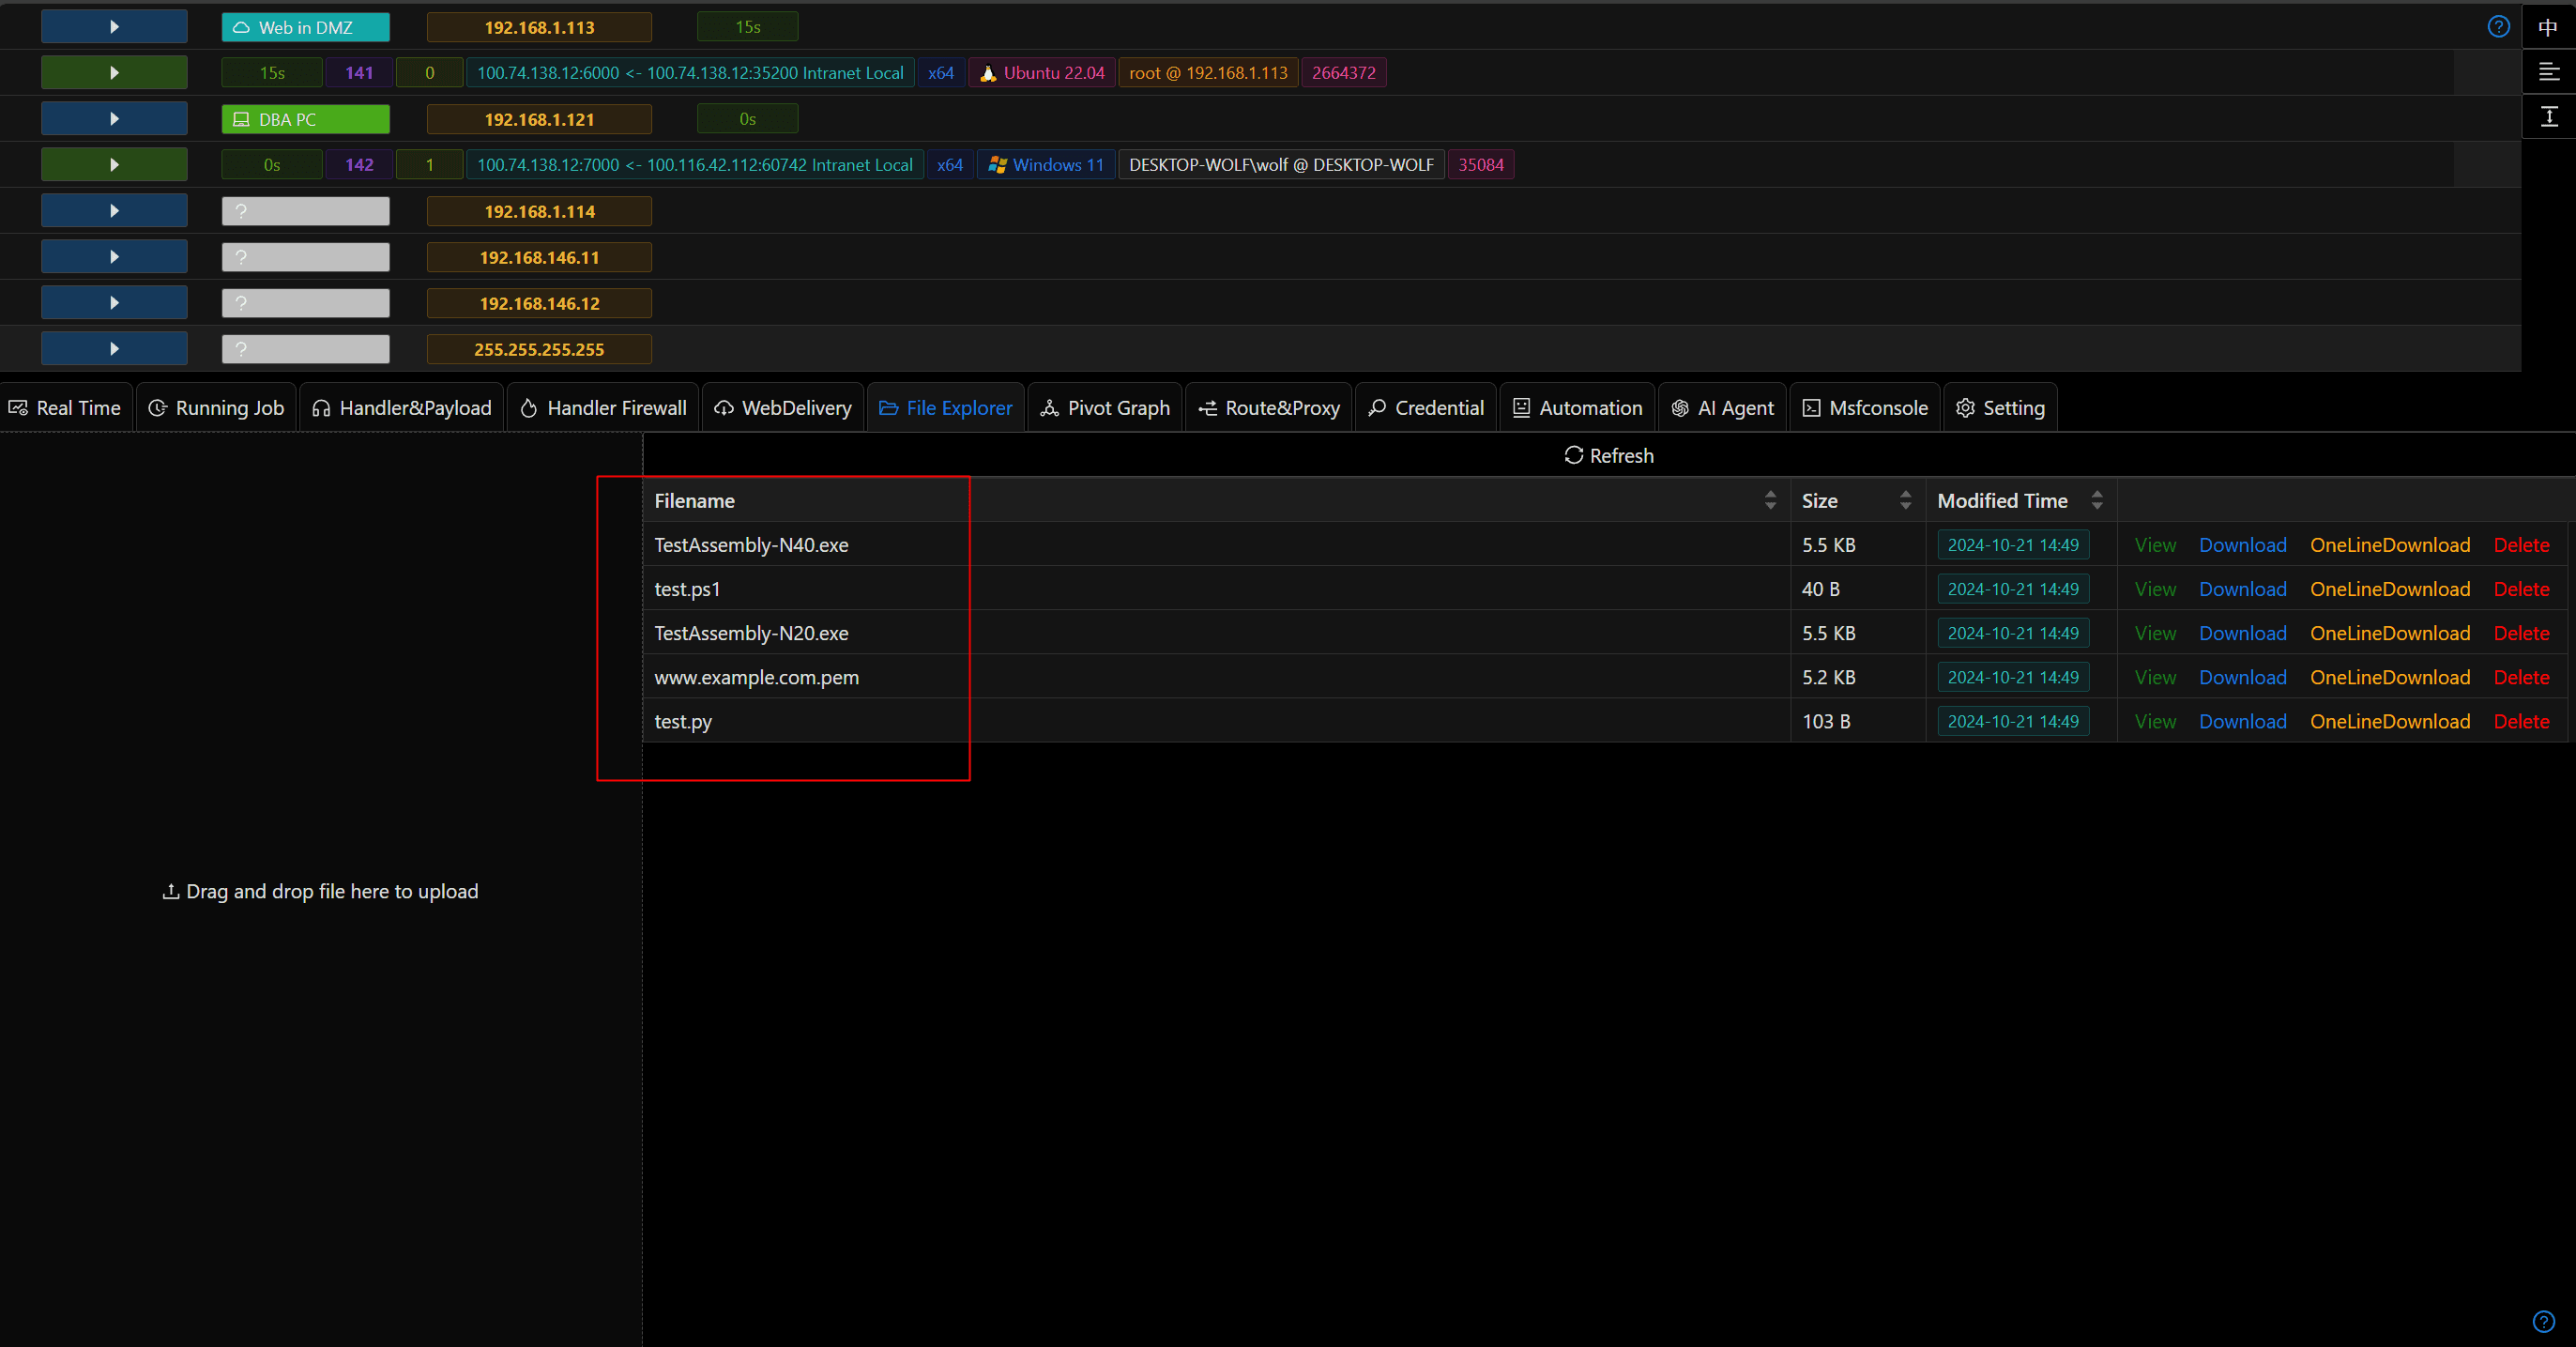Screen dimensions: 2576x1347
Task: Expand the 192.168.146.11 host row arrow
Action: tap(114, 257)
